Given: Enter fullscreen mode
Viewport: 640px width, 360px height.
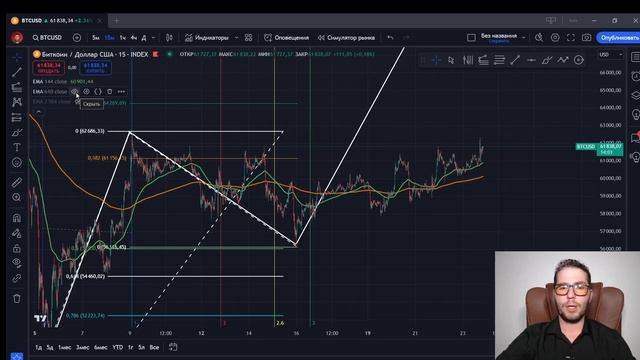Looking at the screenshot, I should pos(571,38).
